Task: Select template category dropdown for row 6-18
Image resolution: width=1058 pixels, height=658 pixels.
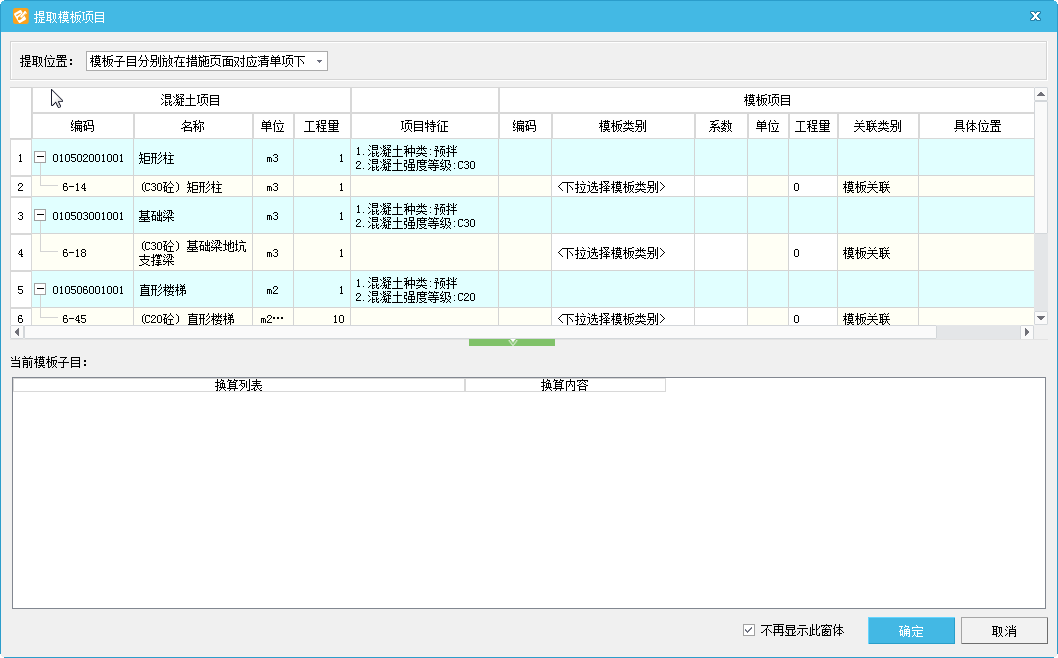Action: (622, 253)
